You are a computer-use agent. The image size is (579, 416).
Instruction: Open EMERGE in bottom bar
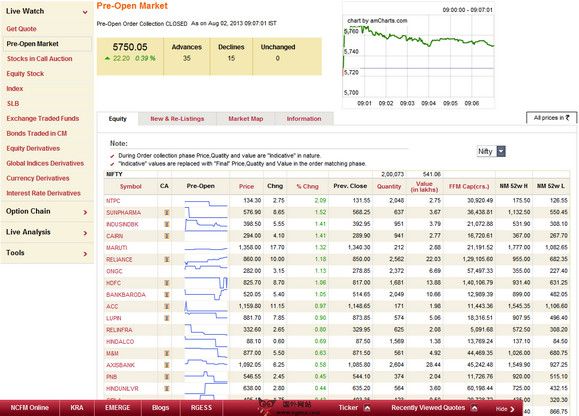[117, 408]
